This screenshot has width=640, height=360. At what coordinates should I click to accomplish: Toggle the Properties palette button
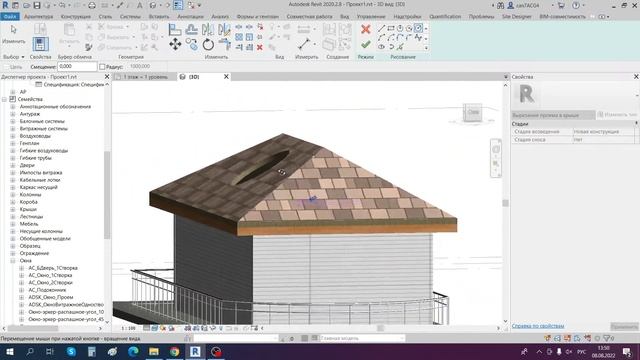(x=40, y=44)
